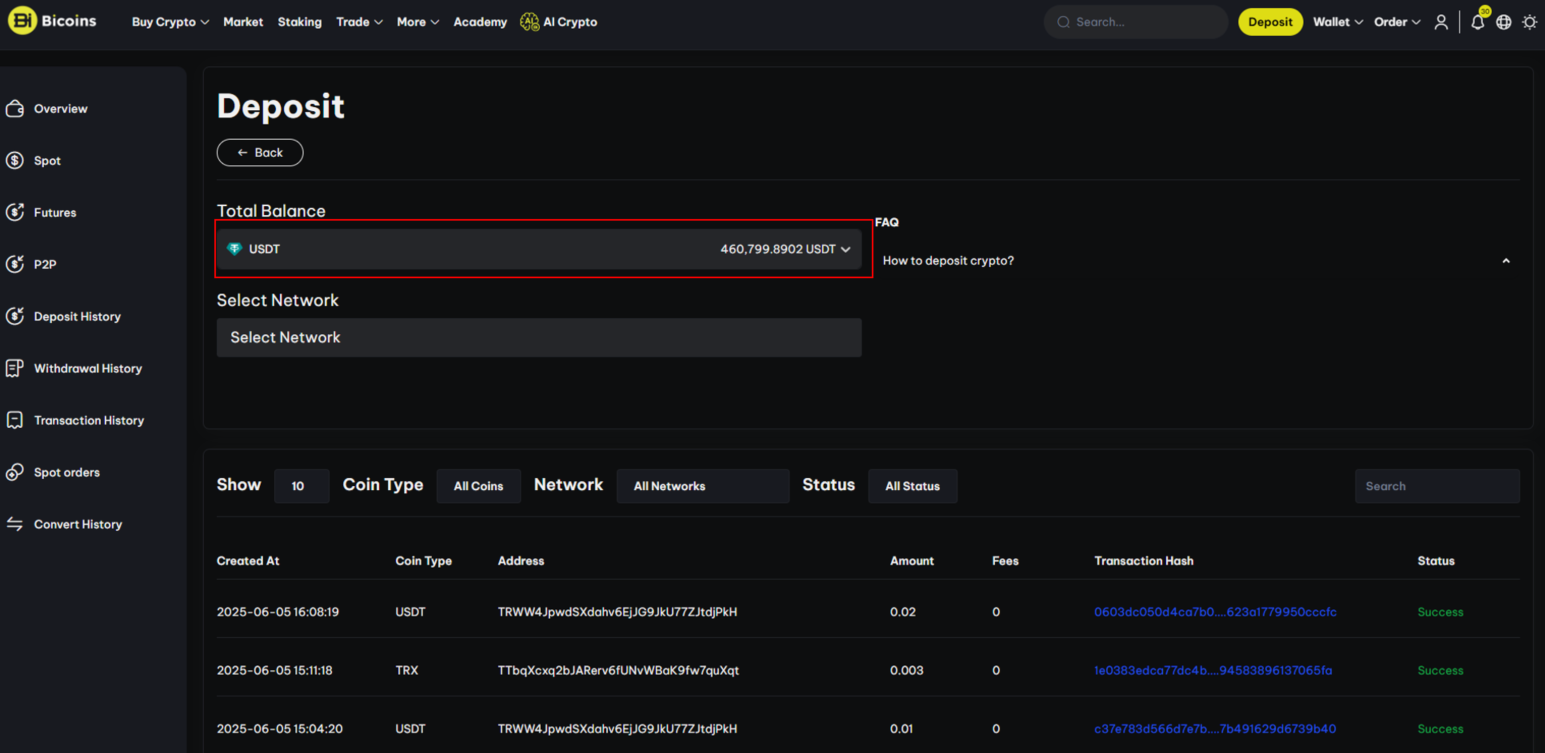Open transaction hash starting 0603dc050d4ca7b0

(x=1215, y=612)
